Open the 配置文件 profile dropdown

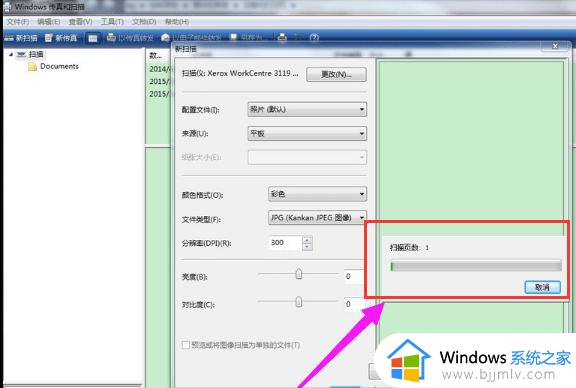[307, 109]
